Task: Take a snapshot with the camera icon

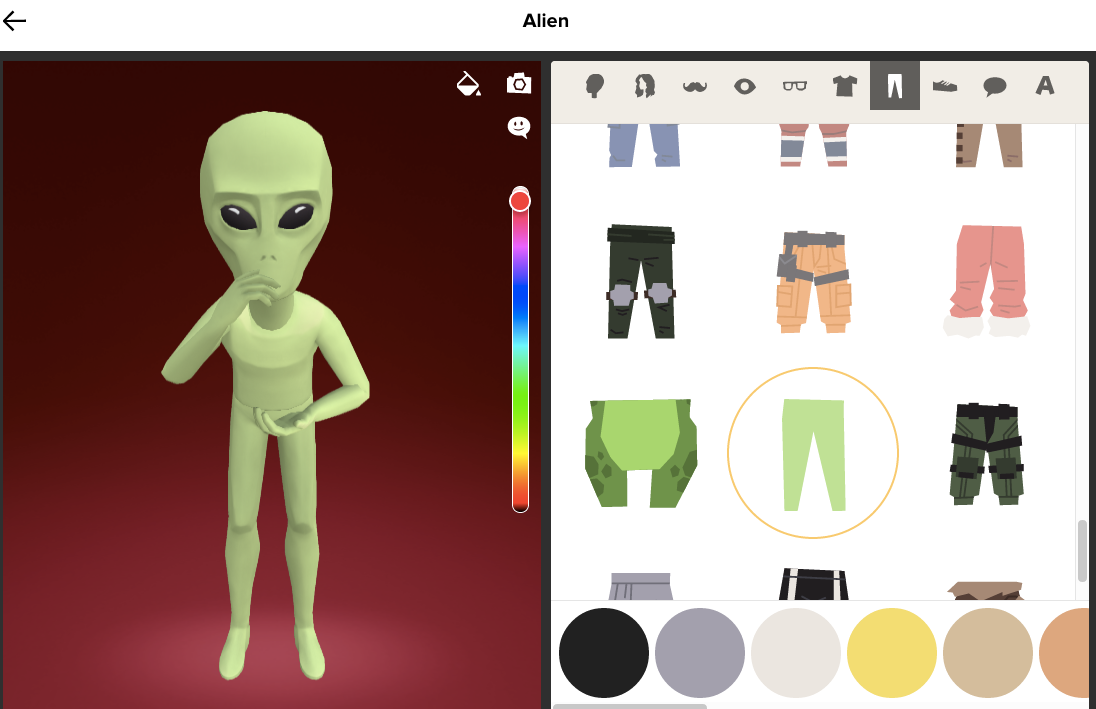Action: pos(519,83)
